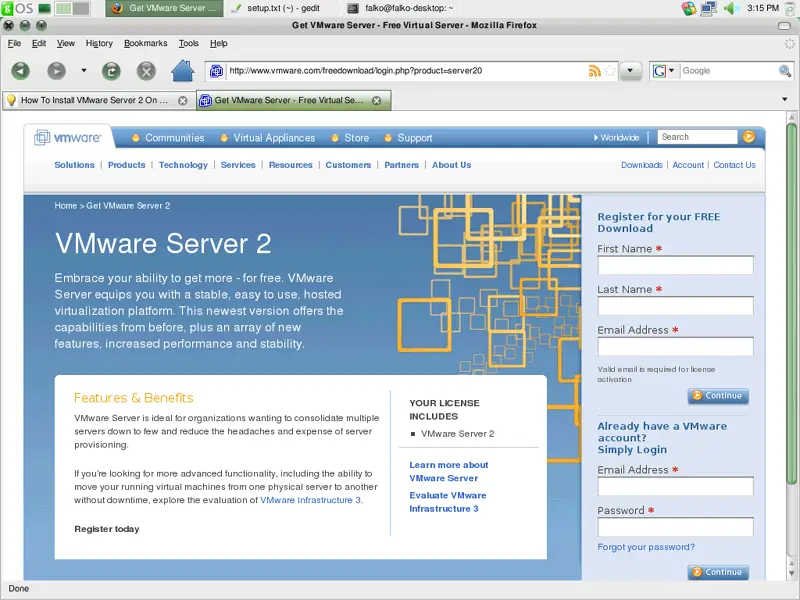Click the site identity icon in address bar
800x600 pixels.
tap(216, 71)
